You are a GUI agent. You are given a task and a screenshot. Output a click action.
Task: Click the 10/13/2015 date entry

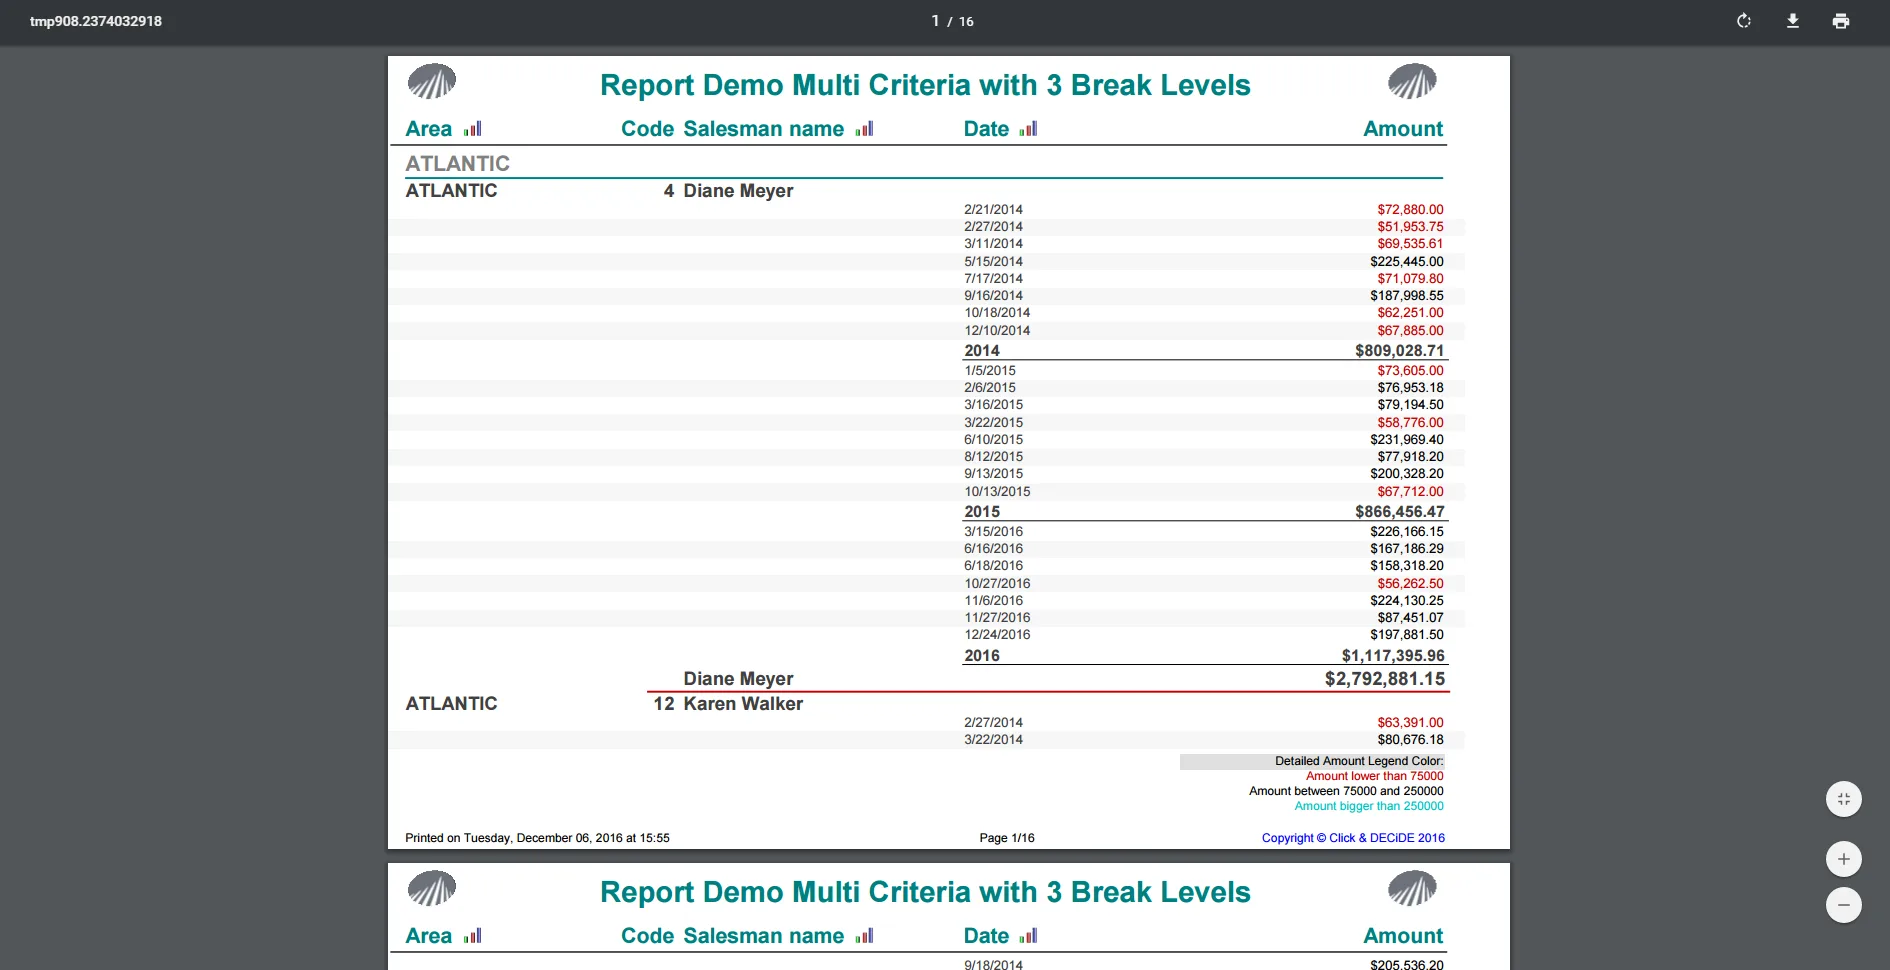click(x=997, y=492)
